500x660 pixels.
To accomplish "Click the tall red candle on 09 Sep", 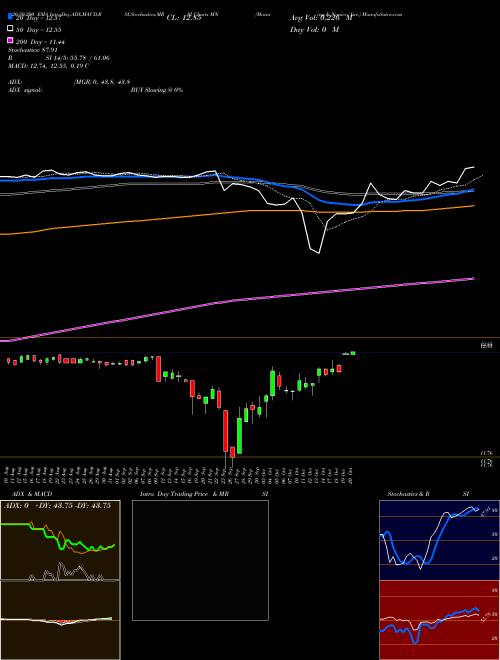I will click(159, 369).
